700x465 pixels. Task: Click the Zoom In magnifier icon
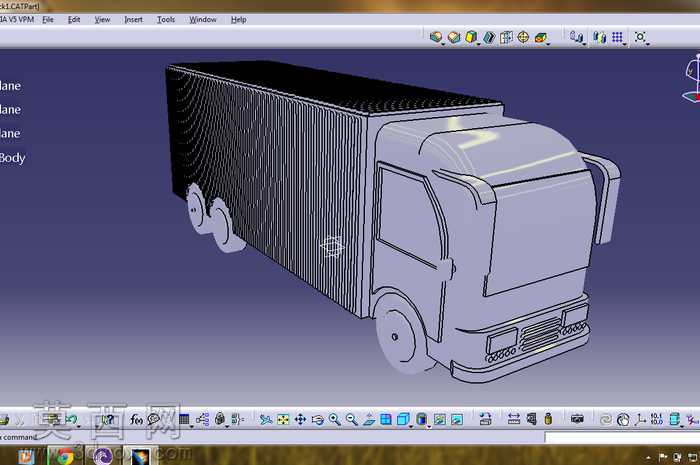point(334,419)
